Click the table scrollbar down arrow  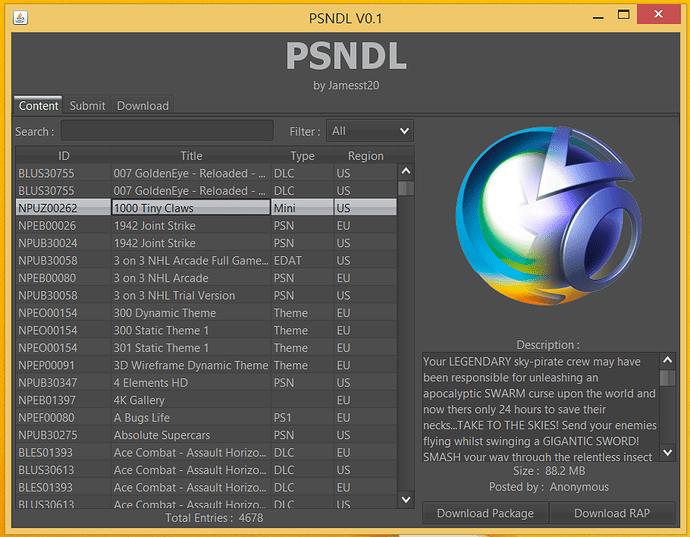(x=406, y=500)
